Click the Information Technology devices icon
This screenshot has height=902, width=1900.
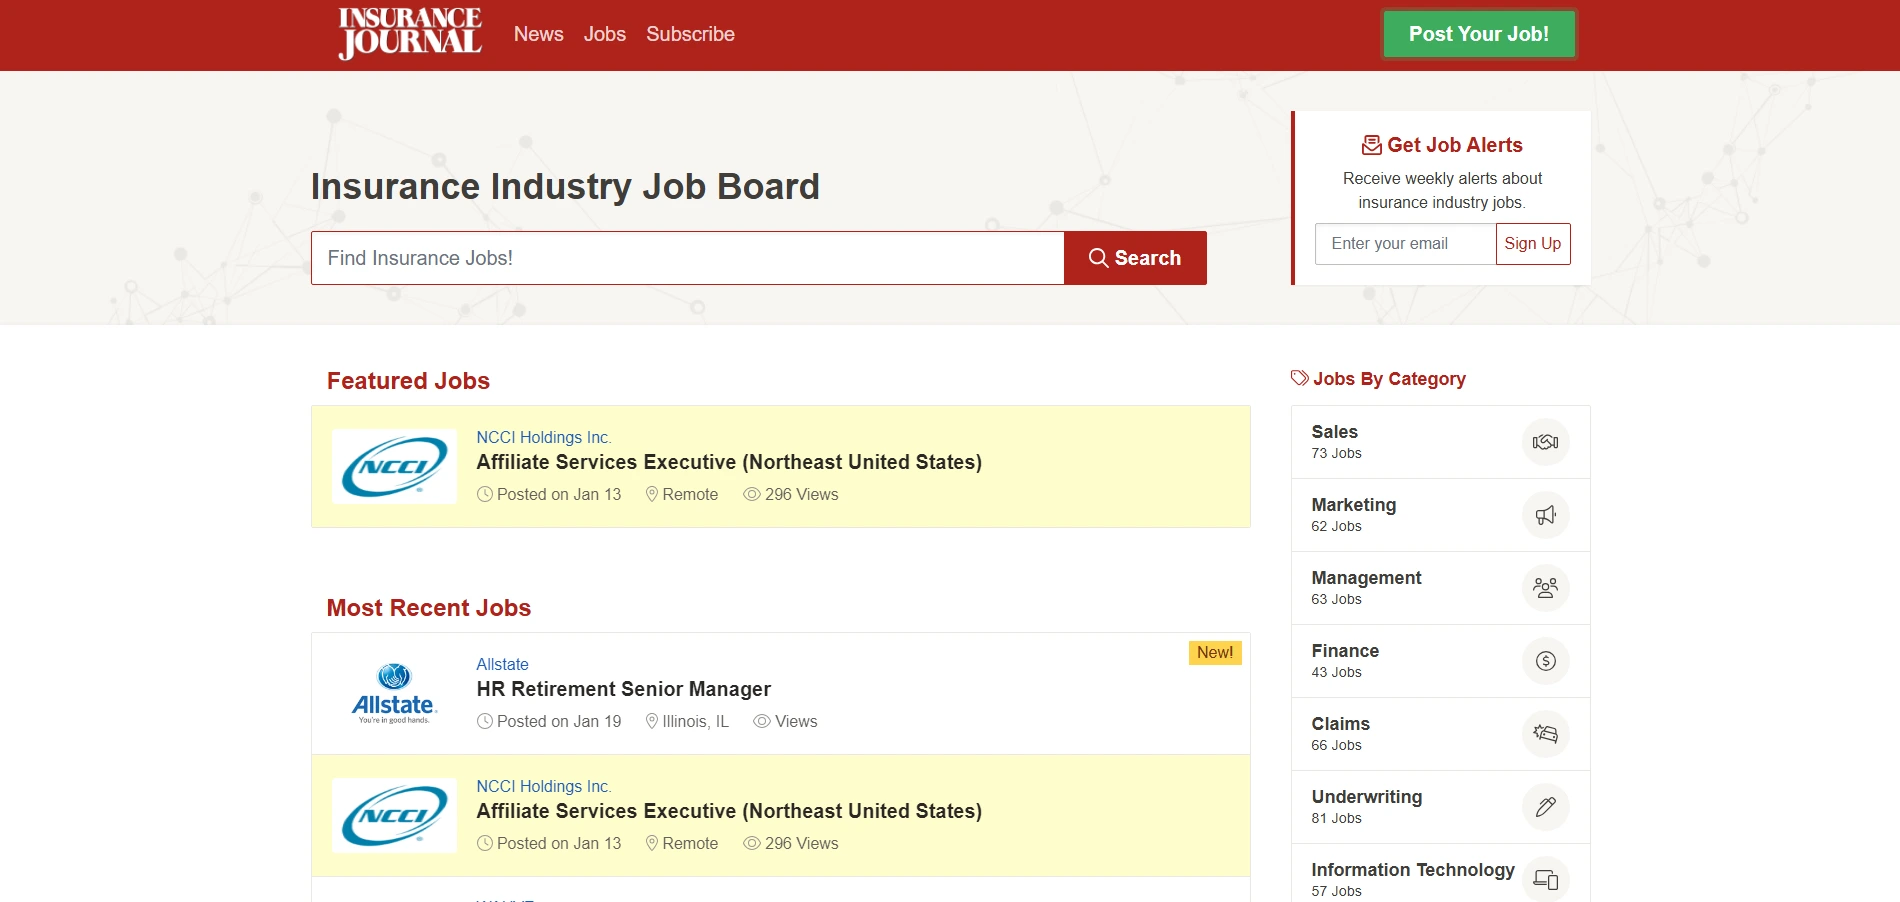click(1546, 880)
